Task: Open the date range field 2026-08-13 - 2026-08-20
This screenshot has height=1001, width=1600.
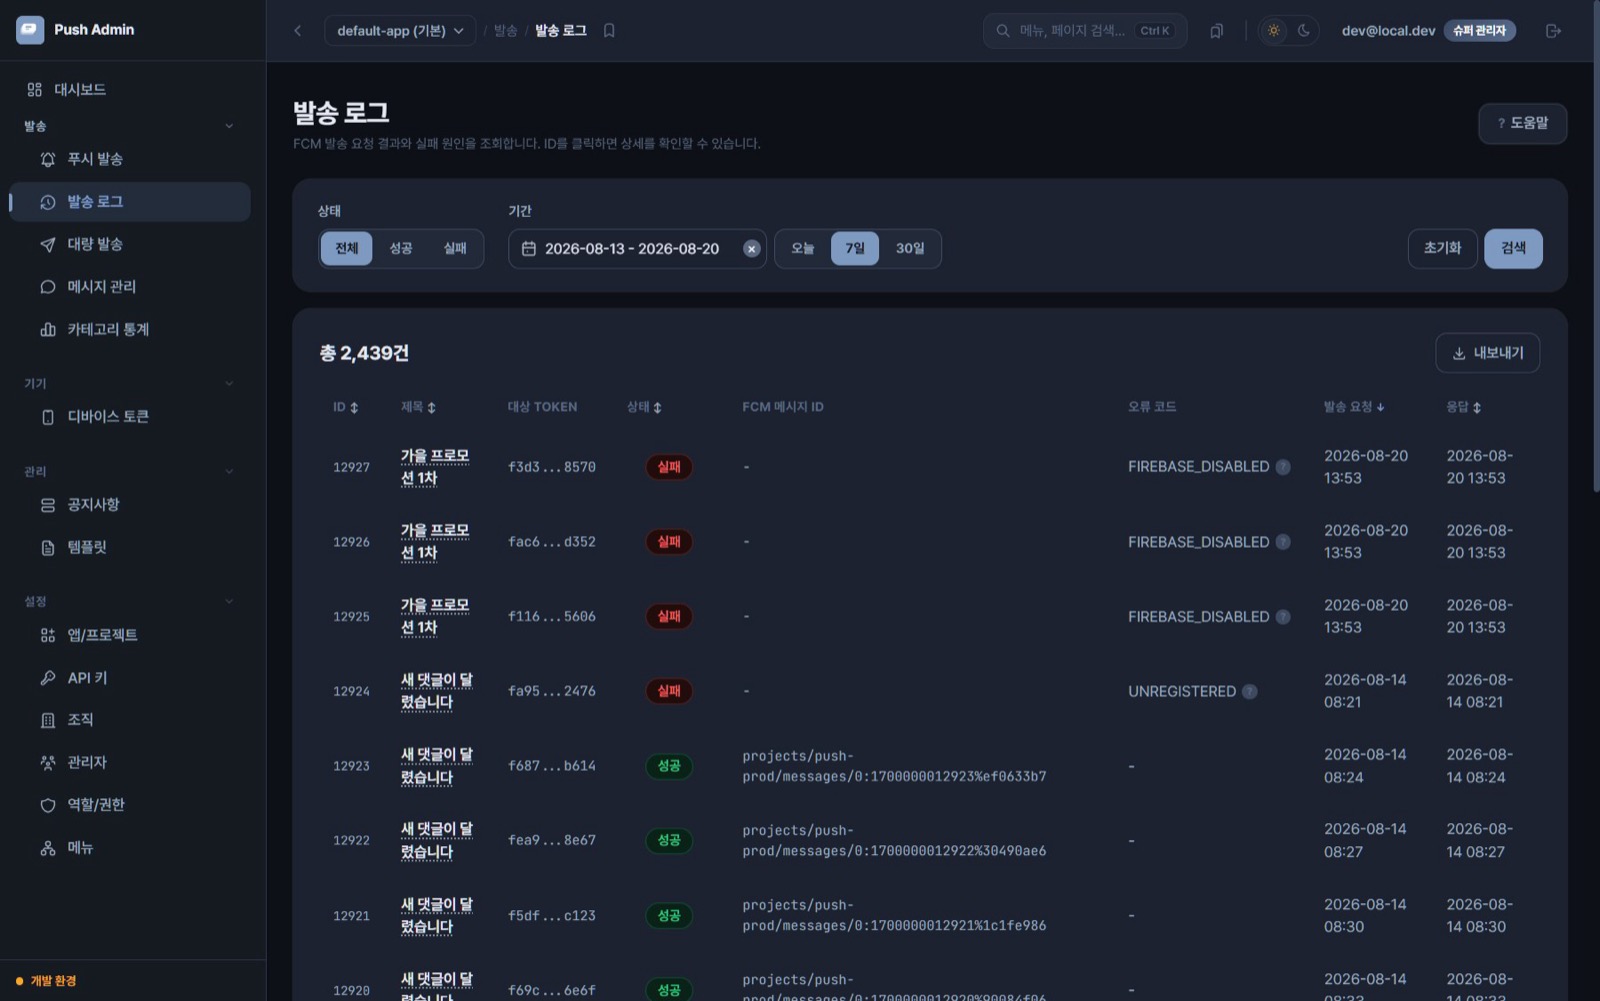Action: pos(637,249)
